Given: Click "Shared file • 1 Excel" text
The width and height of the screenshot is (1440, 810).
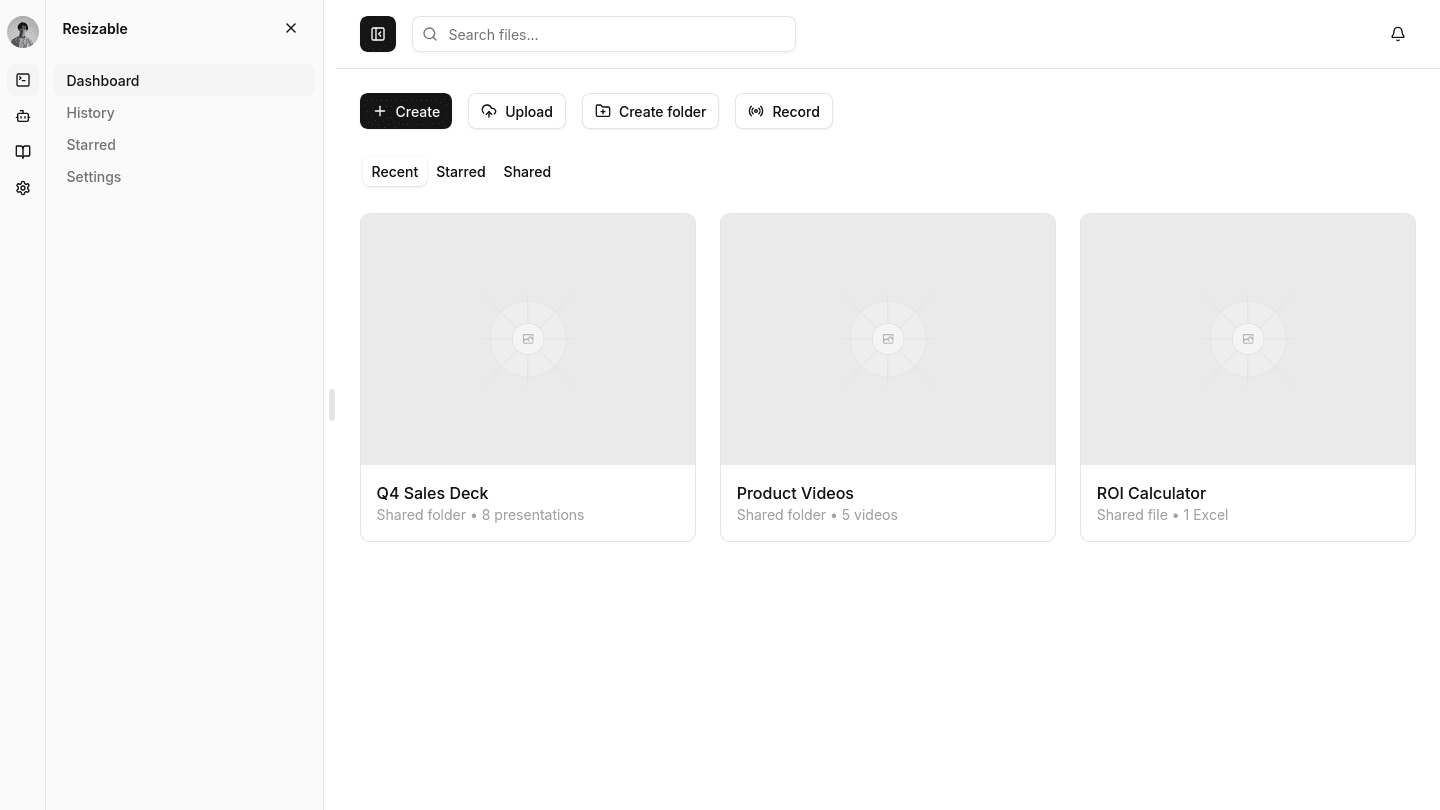Looking at the screenshot, I should (1162, 515).
